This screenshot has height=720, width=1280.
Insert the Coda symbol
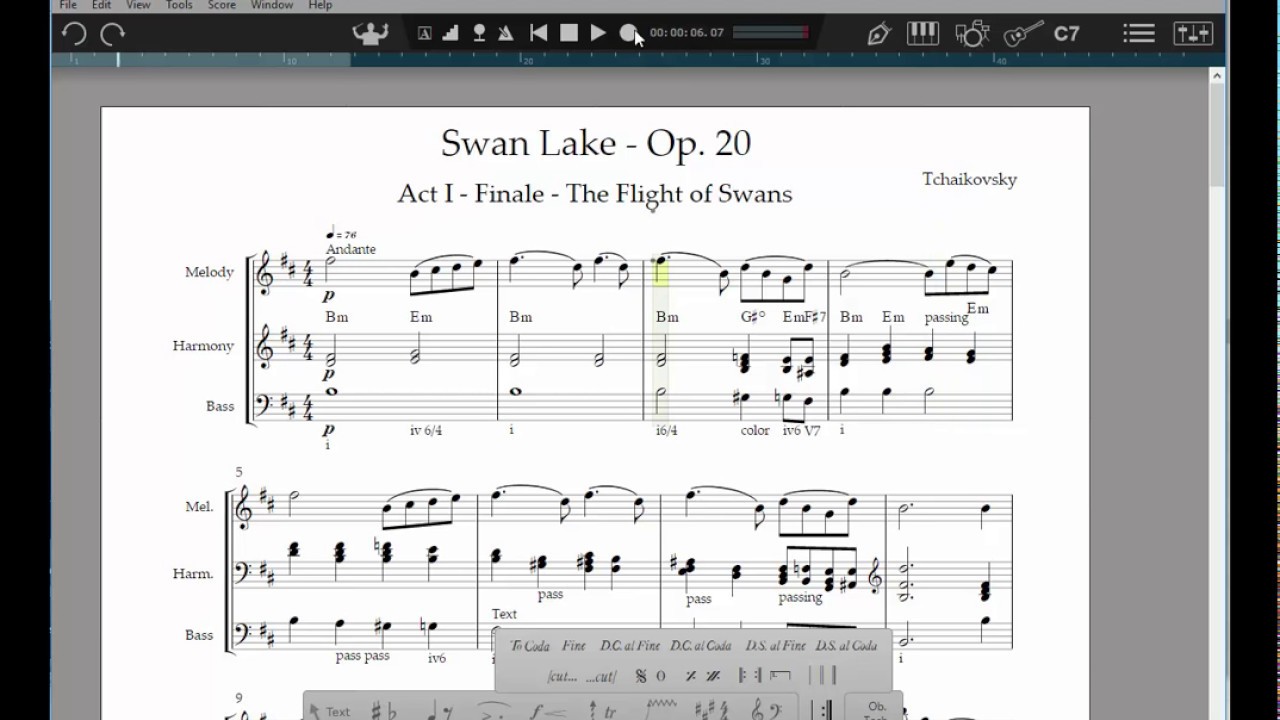[660, 676]
